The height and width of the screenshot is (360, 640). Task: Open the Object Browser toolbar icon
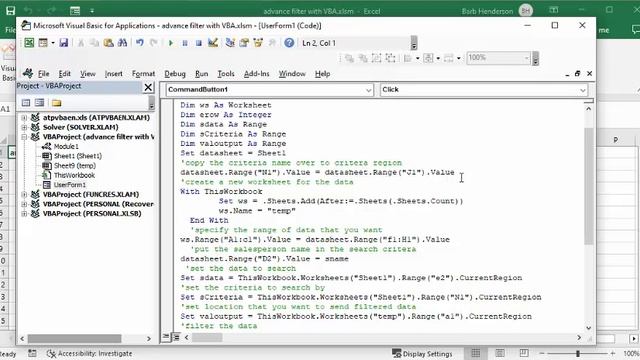(x=258, y=42)
